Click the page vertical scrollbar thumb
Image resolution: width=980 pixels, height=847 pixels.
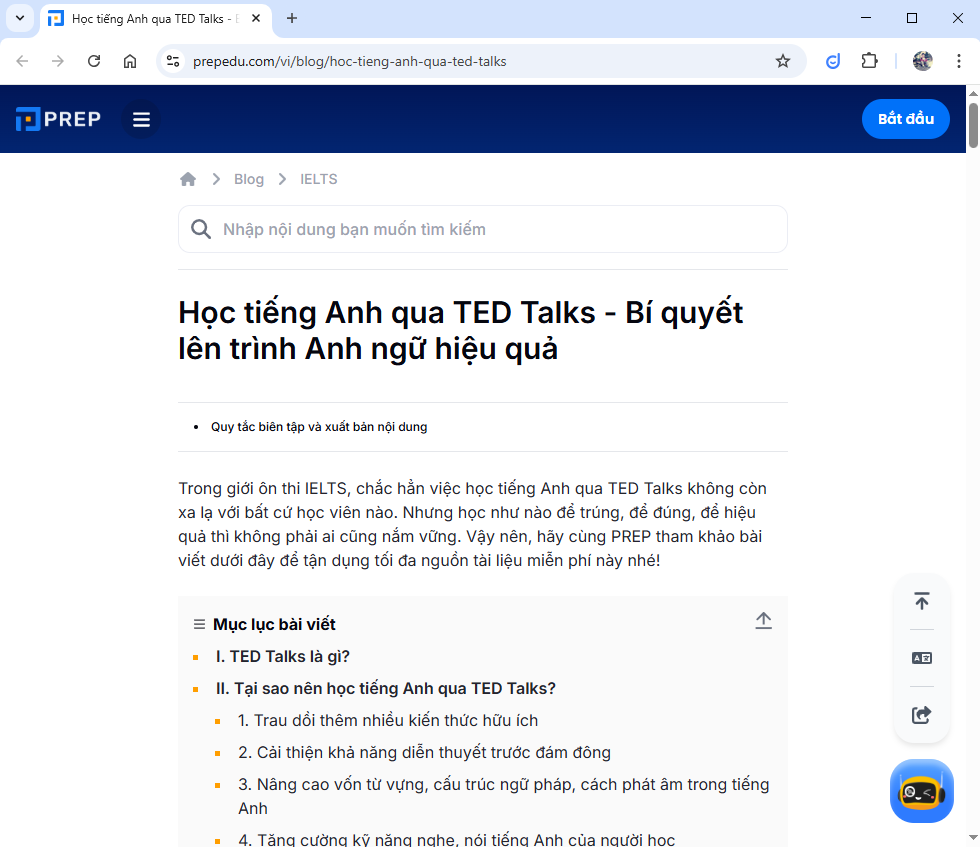coord(973,125)
